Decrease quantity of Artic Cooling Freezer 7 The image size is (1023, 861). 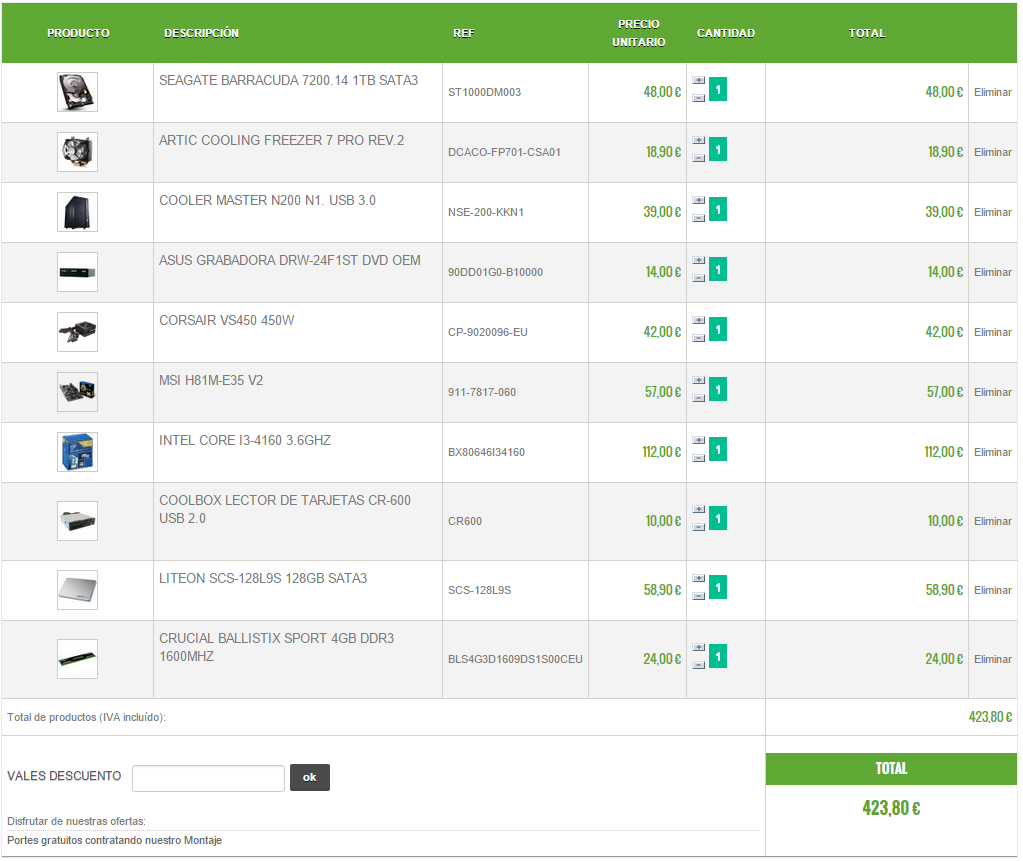tap(699, 158)
